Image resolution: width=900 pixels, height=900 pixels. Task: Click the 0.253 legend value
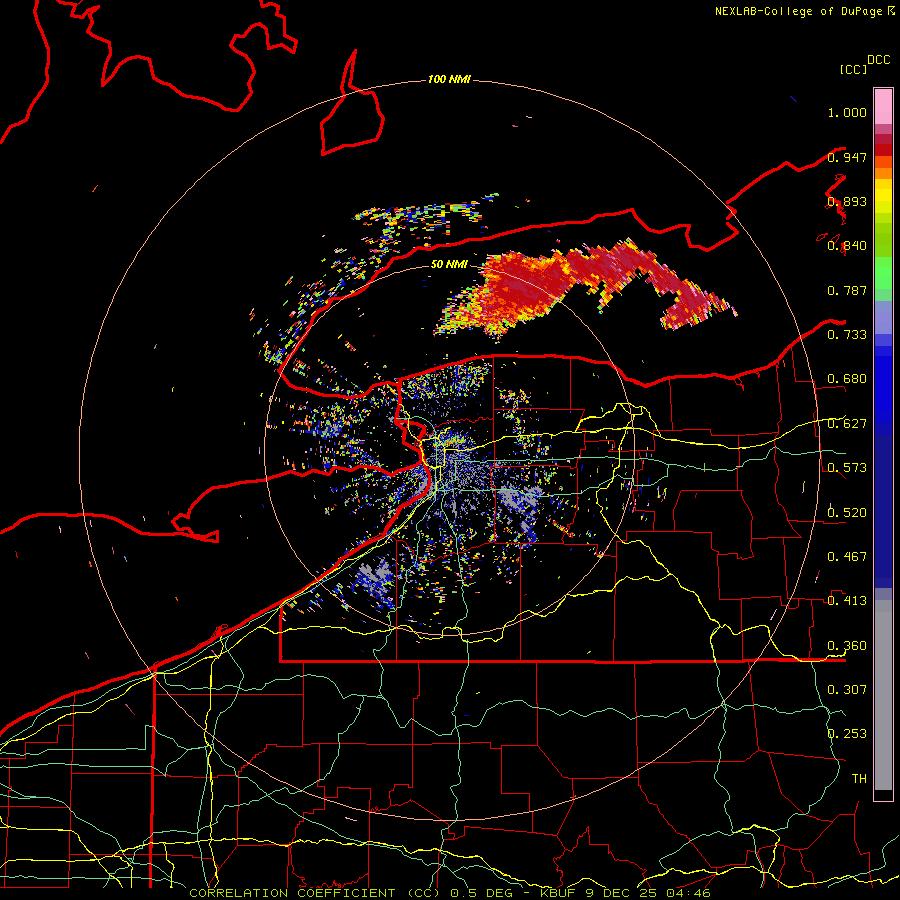point(847,734)
